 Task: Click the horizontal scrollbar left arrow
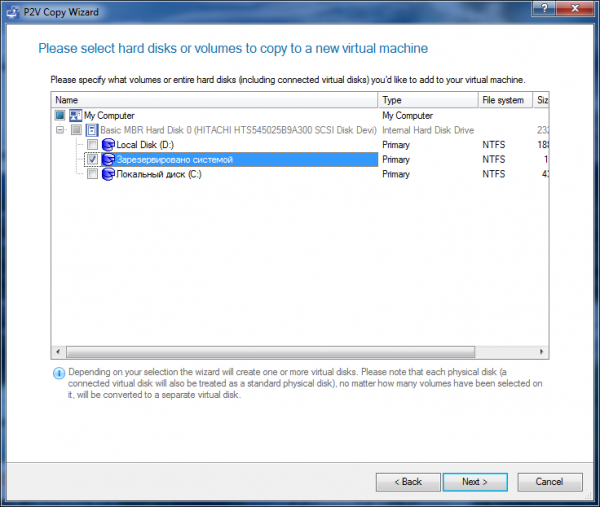[58, 352]
